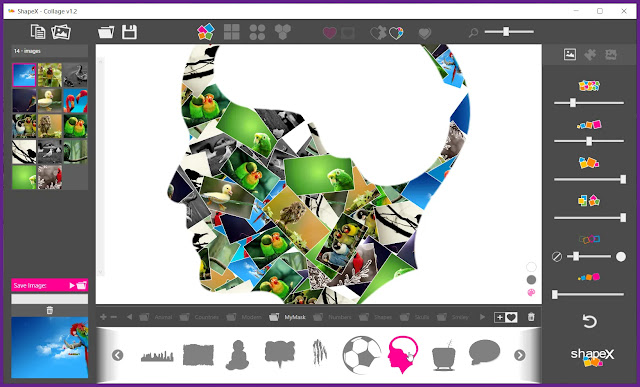Open the Countries mask folder
Screen dimensions: 640x387
point(200,317)
